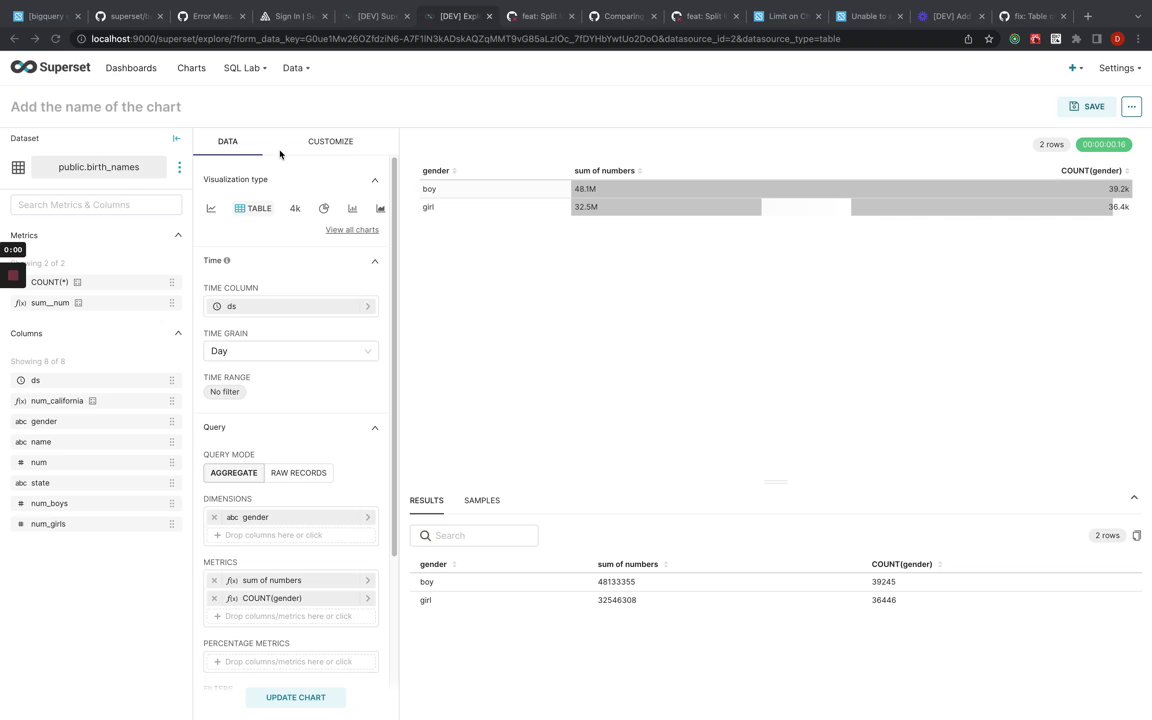Click the chart/results panel resize handle
Viewport: 1152px width, 720px height.
click(776, 482)
